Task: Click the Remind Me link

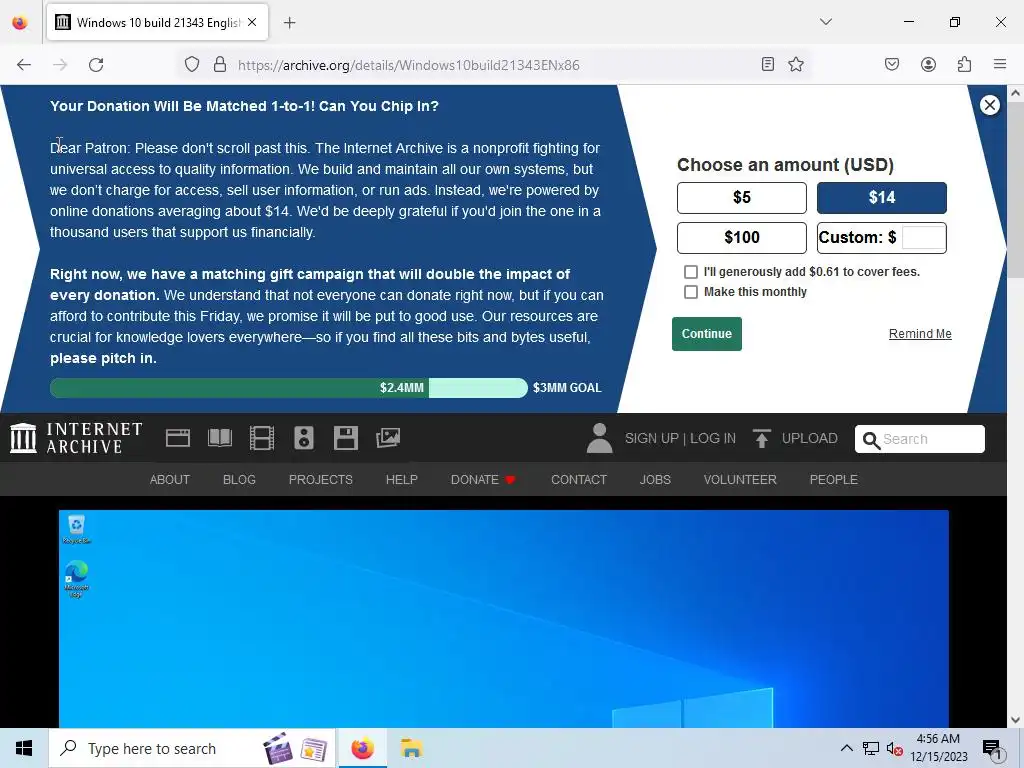Action: pos(920,334)
